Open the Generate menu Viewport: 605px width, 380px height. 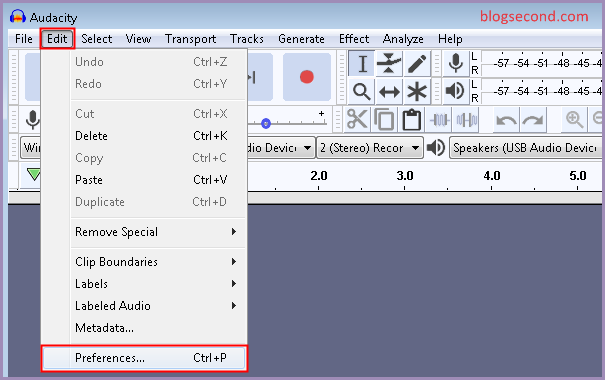pyautogui.click(x=301, y=39)
